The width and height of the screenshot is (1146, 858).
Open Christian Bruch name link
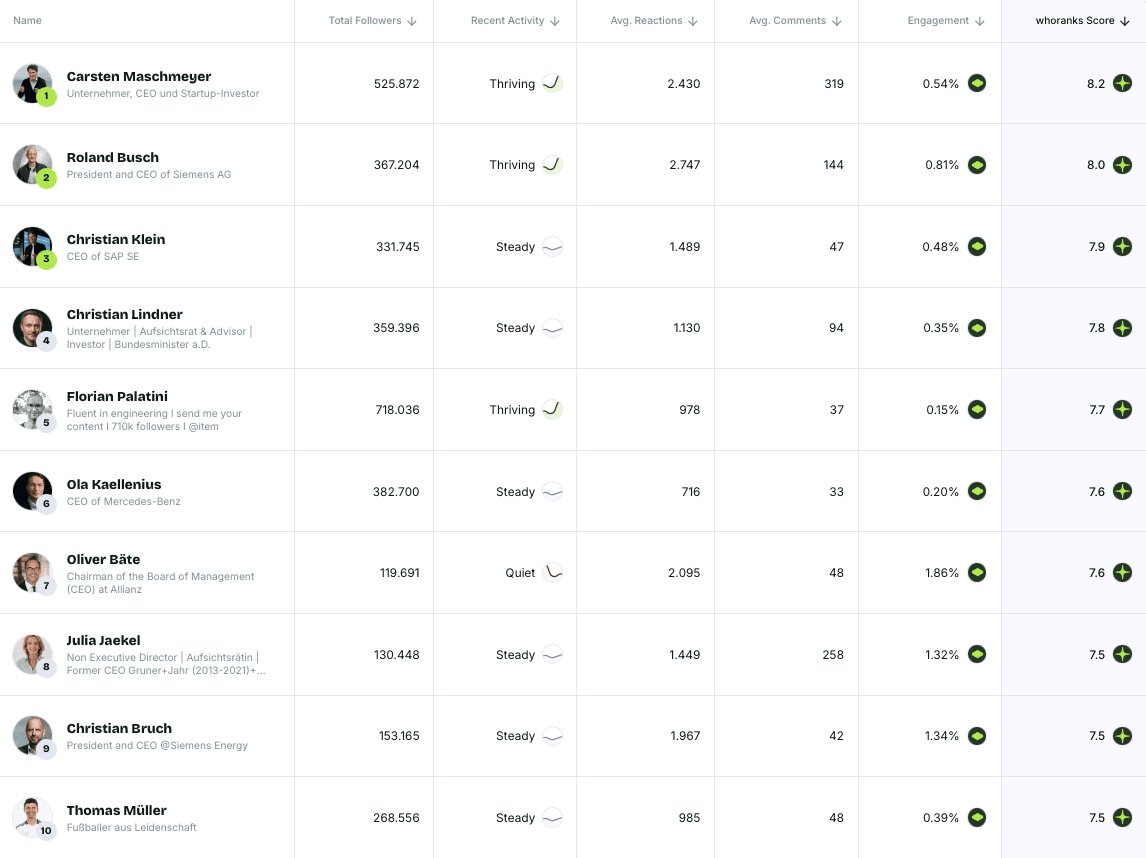click(x=119, y=729)
